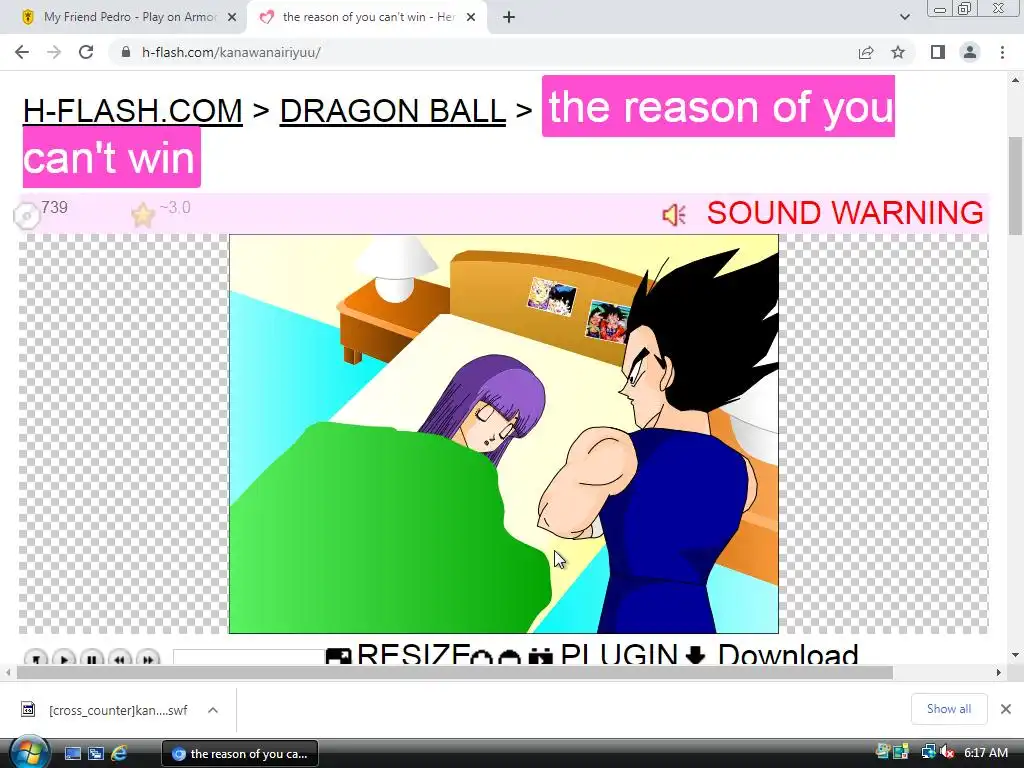This screenshot has height=768, width=1024.
Task: Click the RESIZE button
Action: (x=398, y=654)
